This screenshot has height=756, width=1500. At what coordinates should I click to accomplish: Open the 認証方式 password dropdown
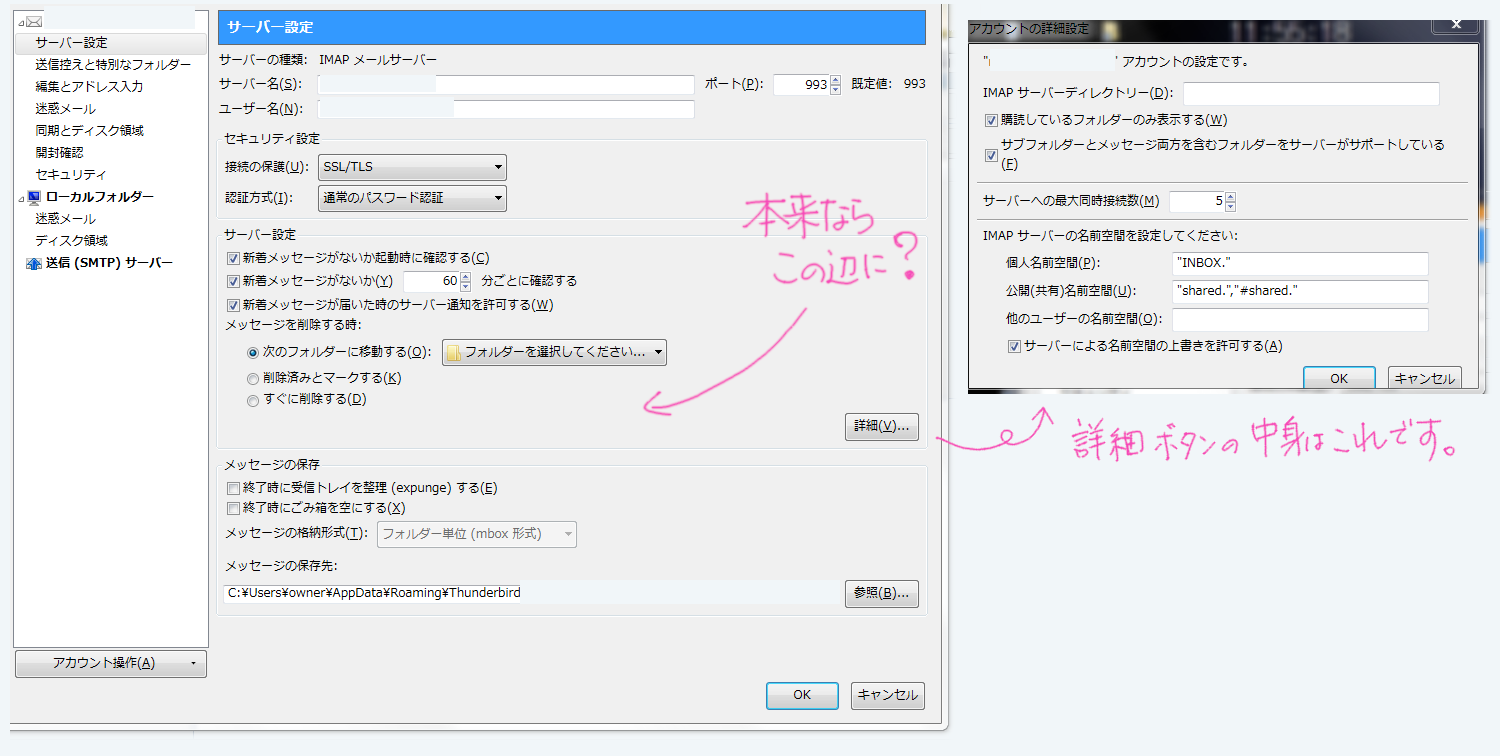pos(412,199)
